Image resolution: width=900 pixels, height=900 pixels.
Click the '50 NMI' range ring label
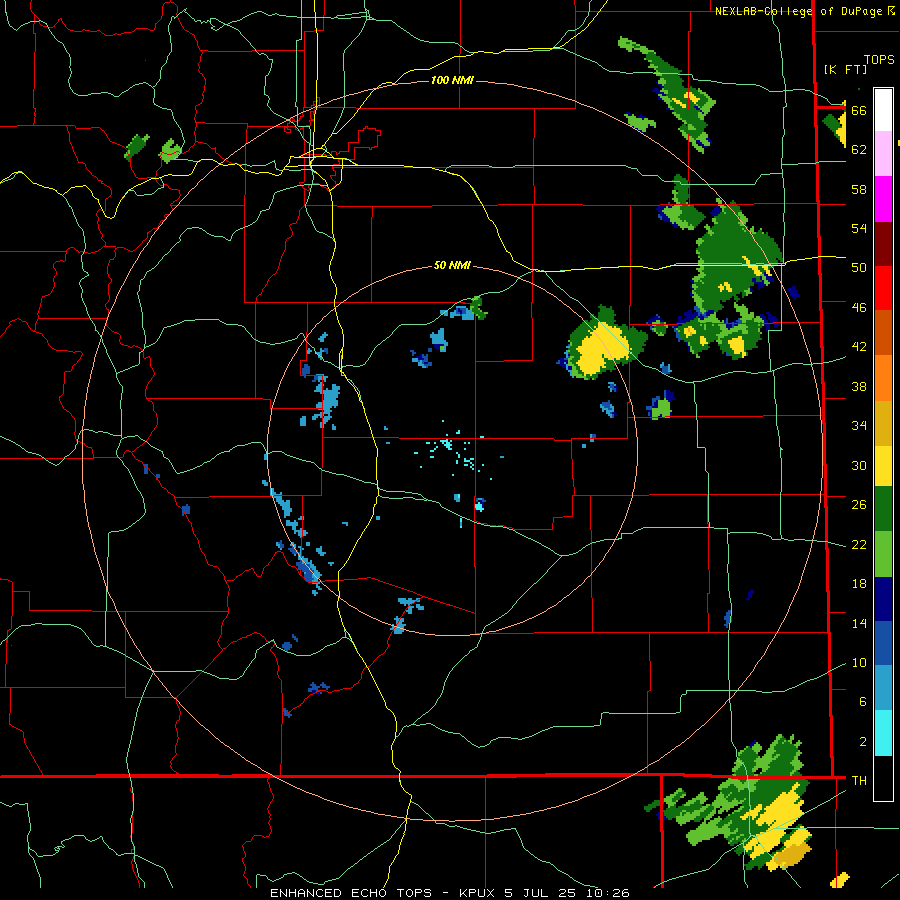(452, 265)
